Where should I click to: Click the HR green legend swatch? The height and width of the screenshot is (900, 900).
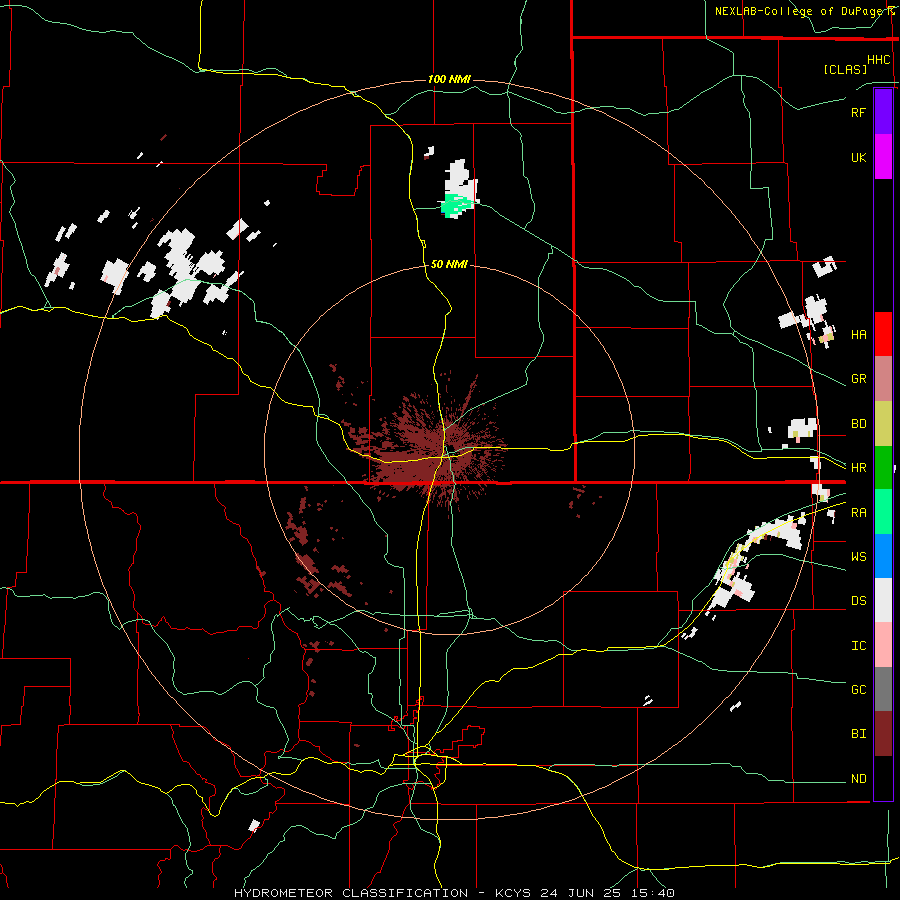(x=883, y=468)
